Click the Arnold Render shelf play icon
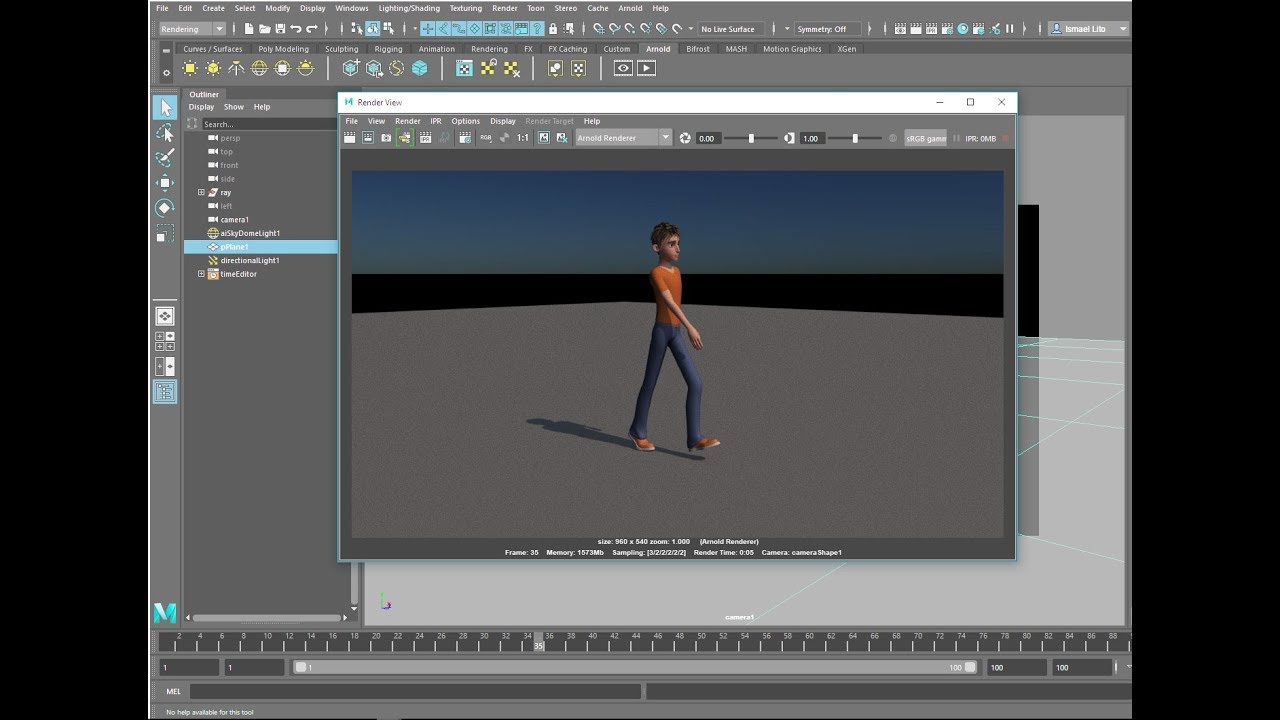This screenshot has width=1280, height=720. pos(646,68)
